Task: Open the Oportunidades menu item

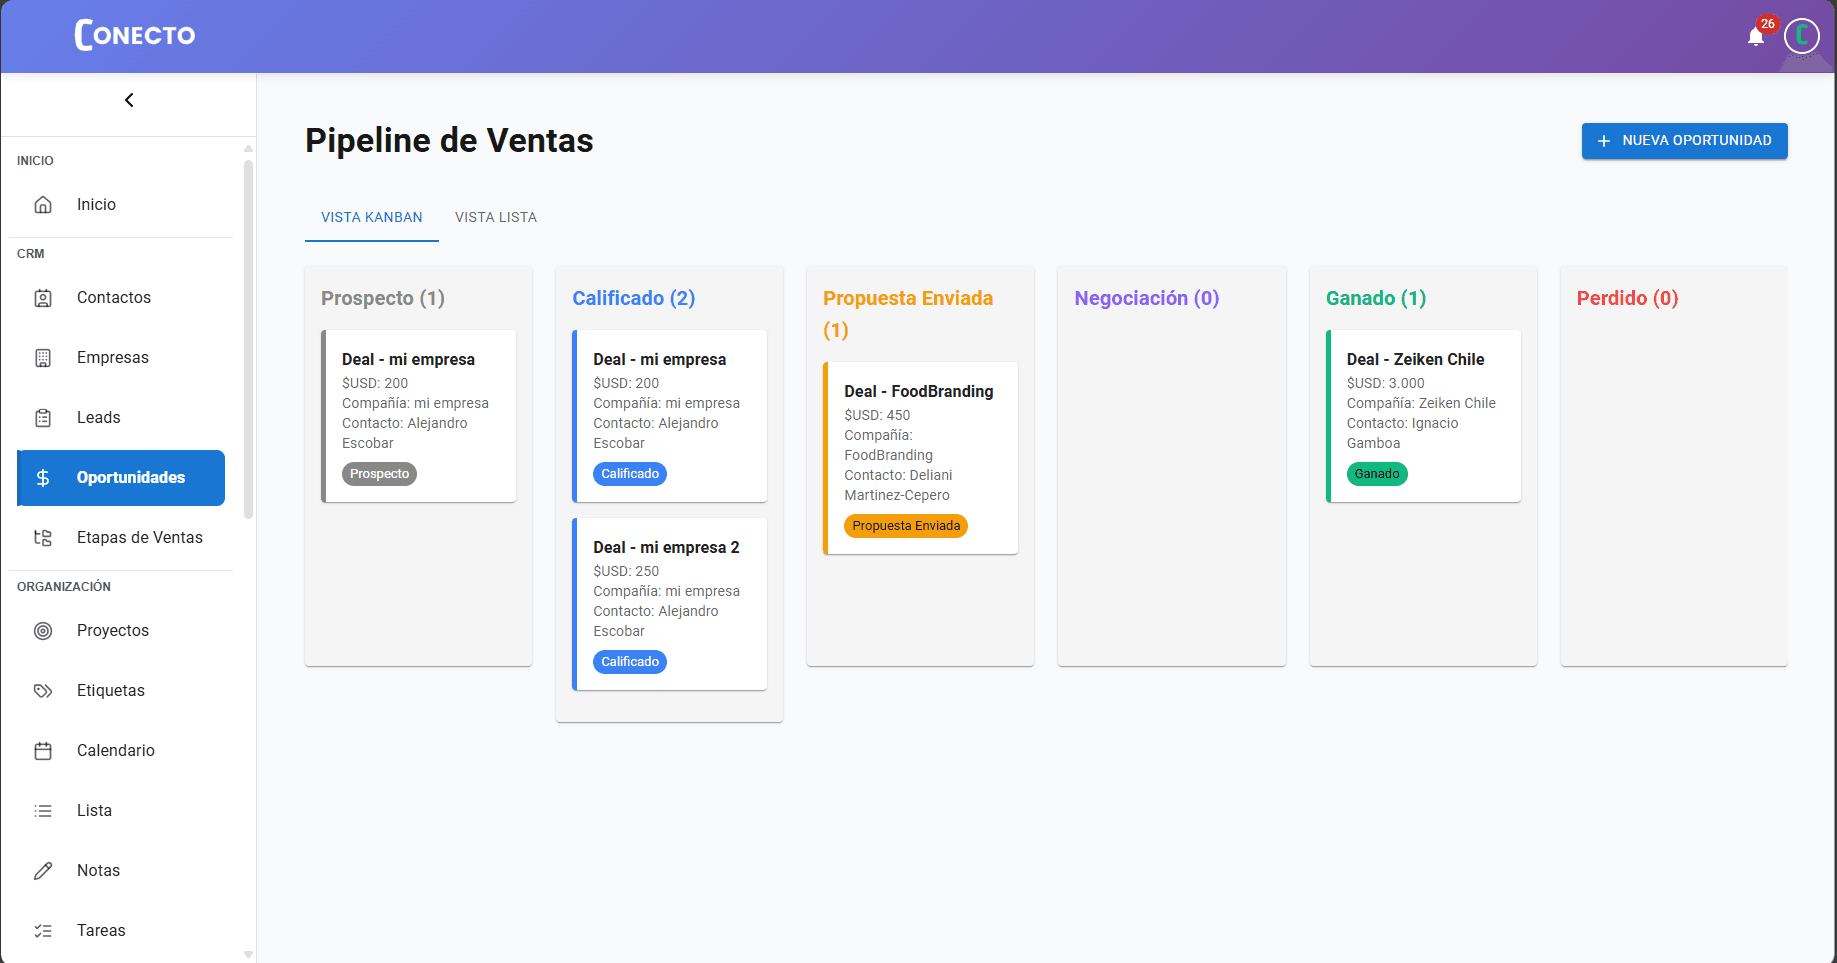Action: click(121, 478)
